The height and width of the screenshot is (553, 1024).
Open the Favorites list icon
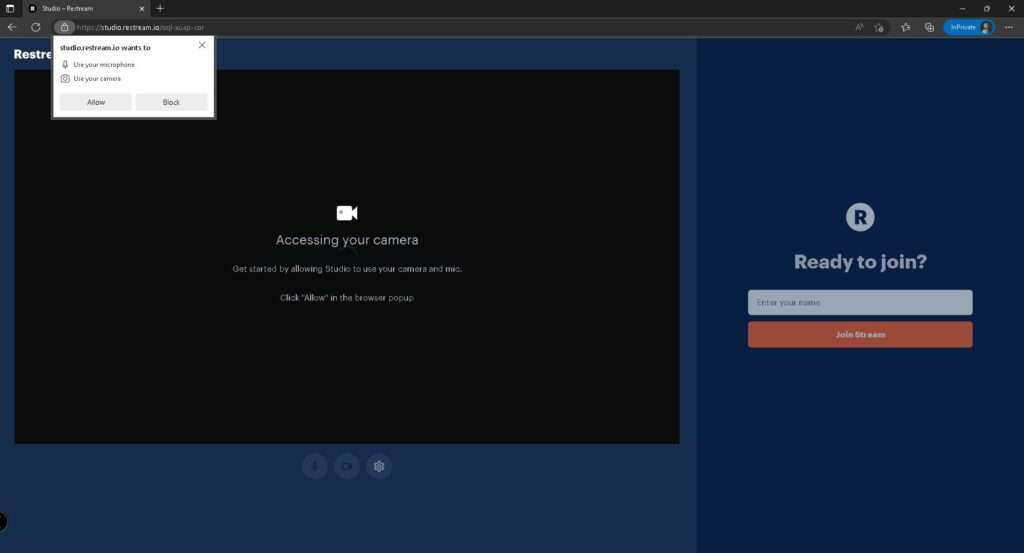905,27
